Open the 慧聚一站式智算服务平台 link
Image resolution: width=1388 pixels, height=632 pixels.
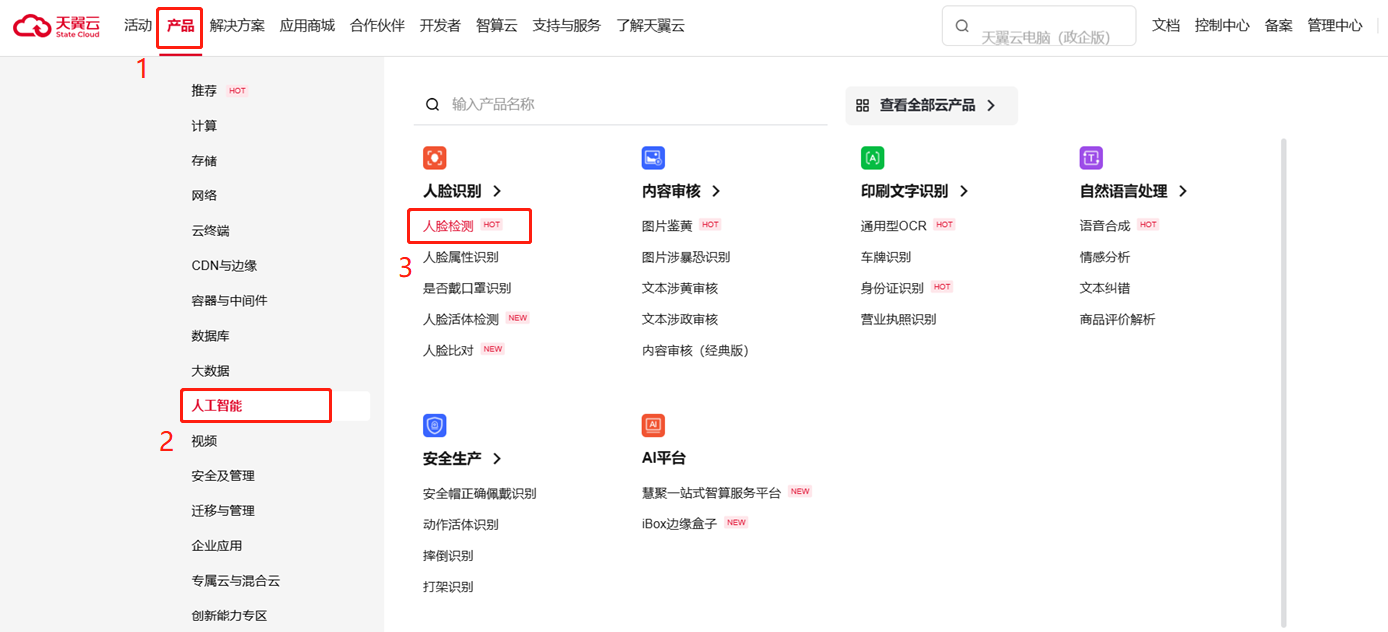click(711, 493)
